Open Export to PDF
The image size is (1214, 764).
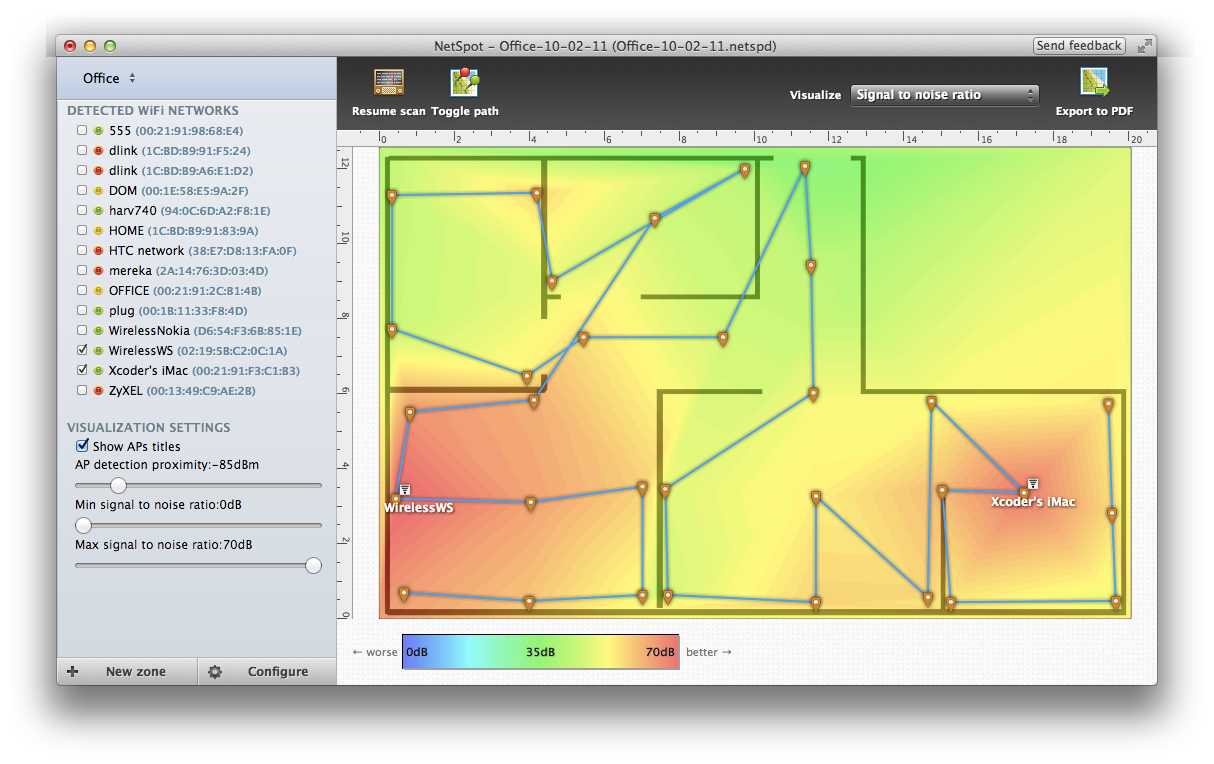[x=1094, y=82]
